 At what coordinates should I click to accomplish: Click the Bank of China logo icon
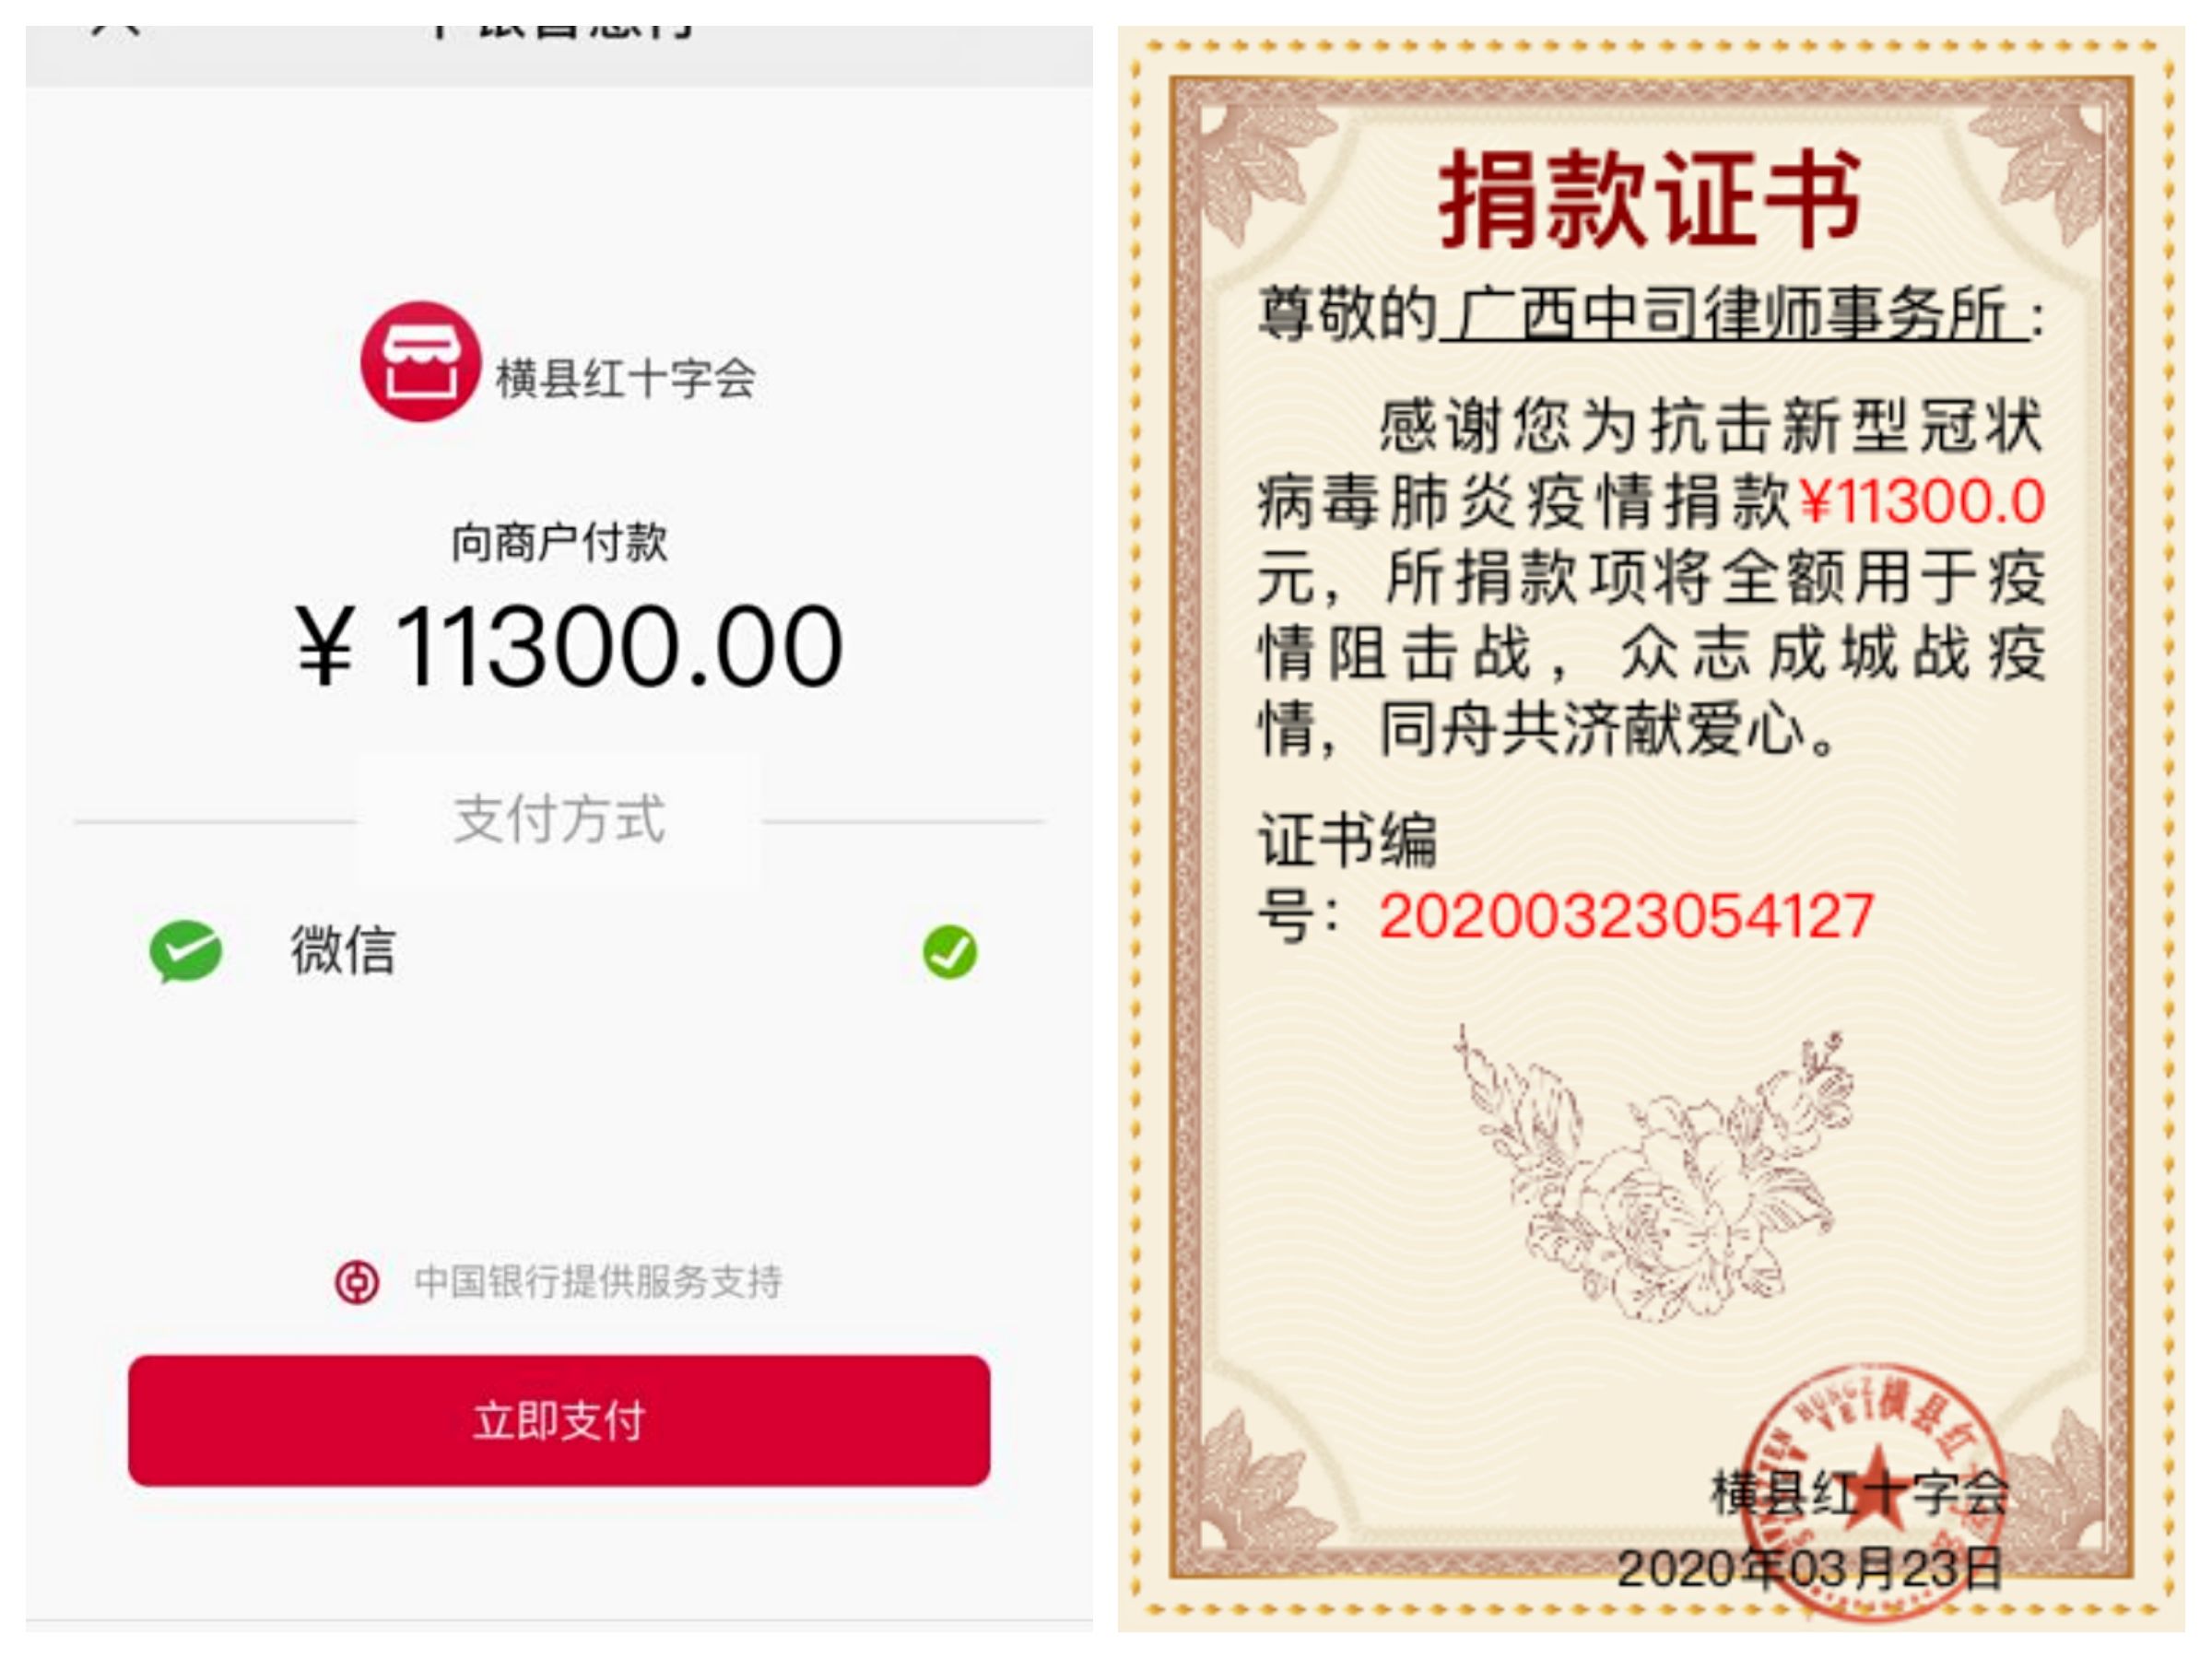tap(357, 1281)
